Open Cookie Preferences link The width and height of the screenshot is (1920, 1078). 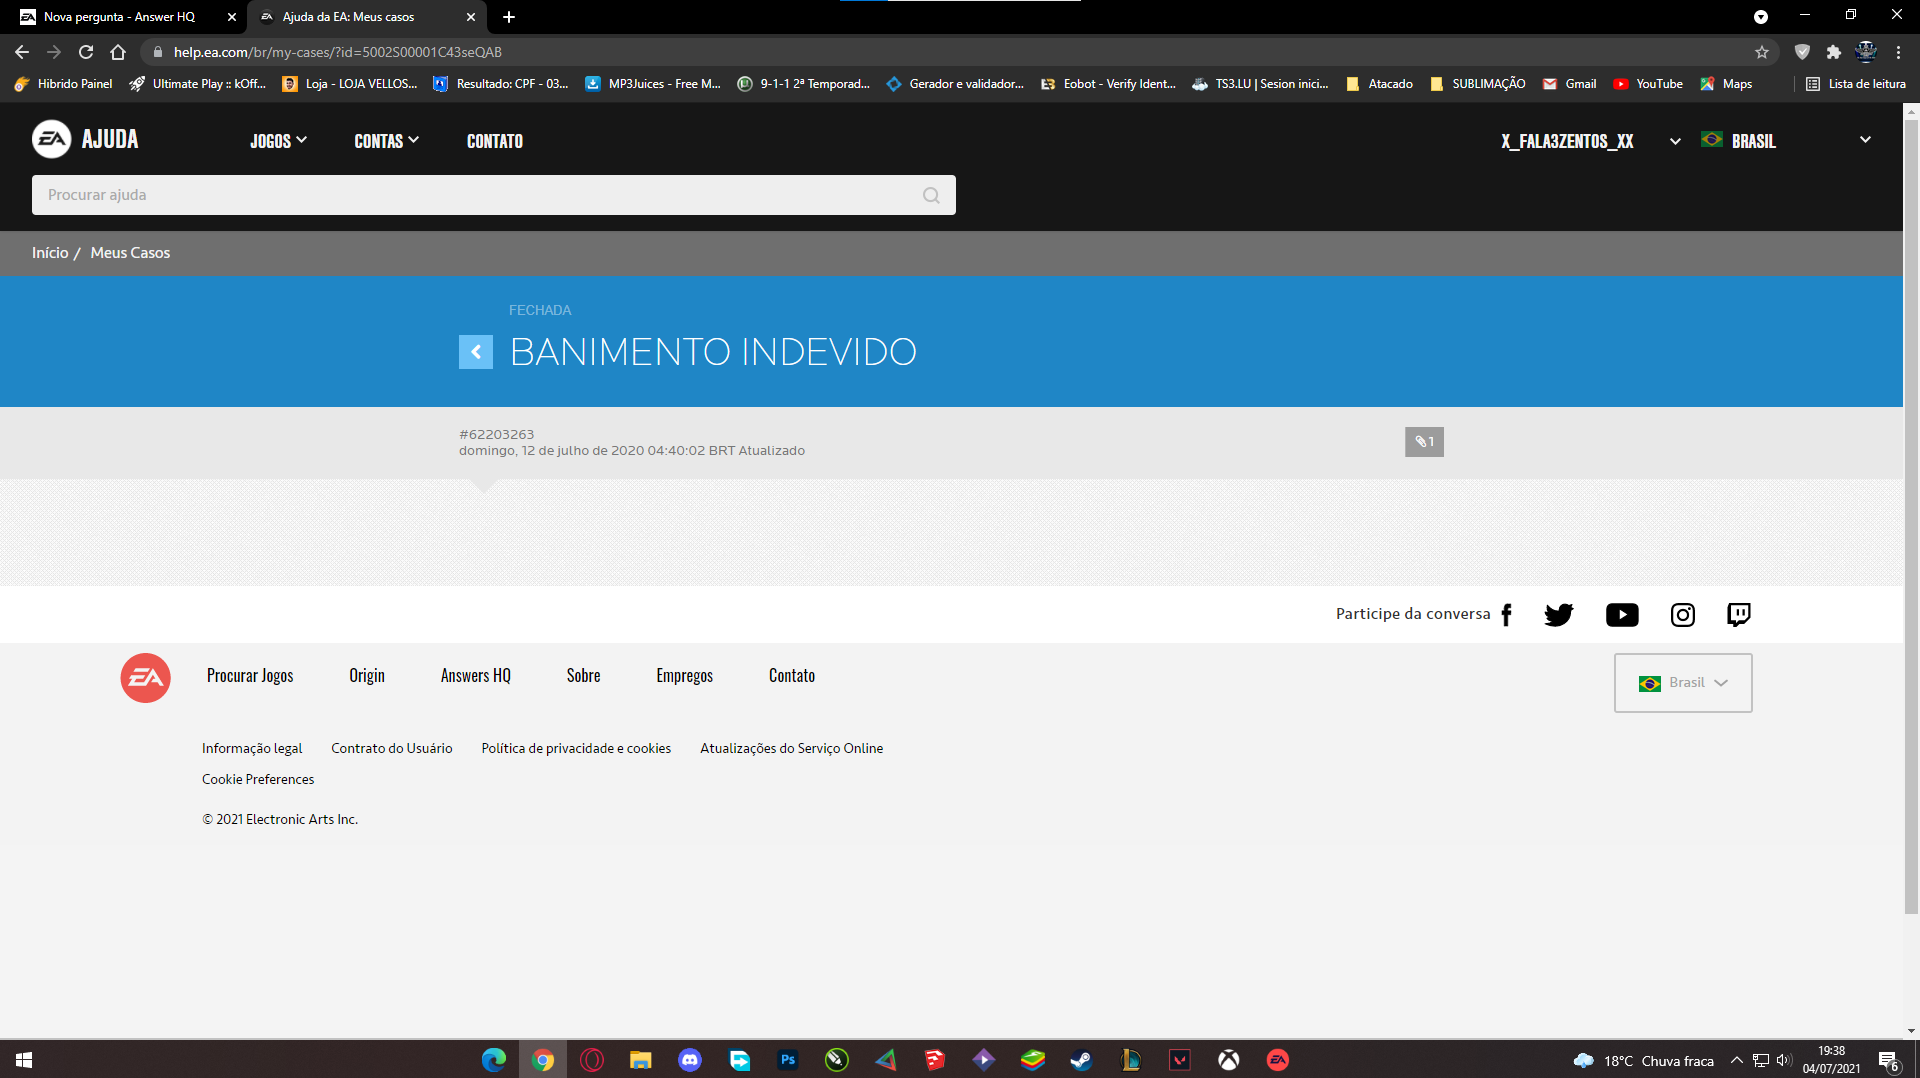[x=258, y=780]
